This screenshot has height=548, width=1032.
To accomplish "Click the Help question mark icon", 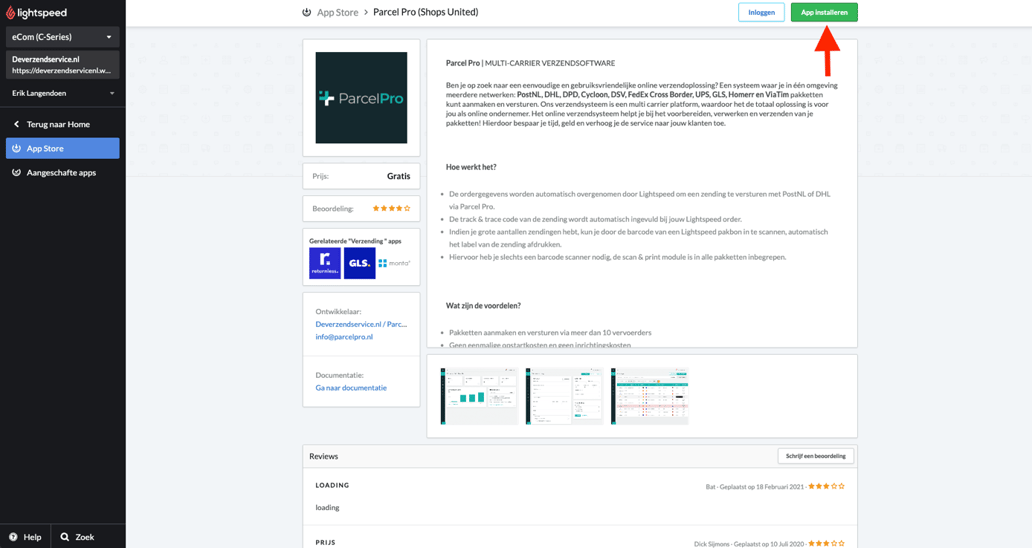I will click(14, 537).
